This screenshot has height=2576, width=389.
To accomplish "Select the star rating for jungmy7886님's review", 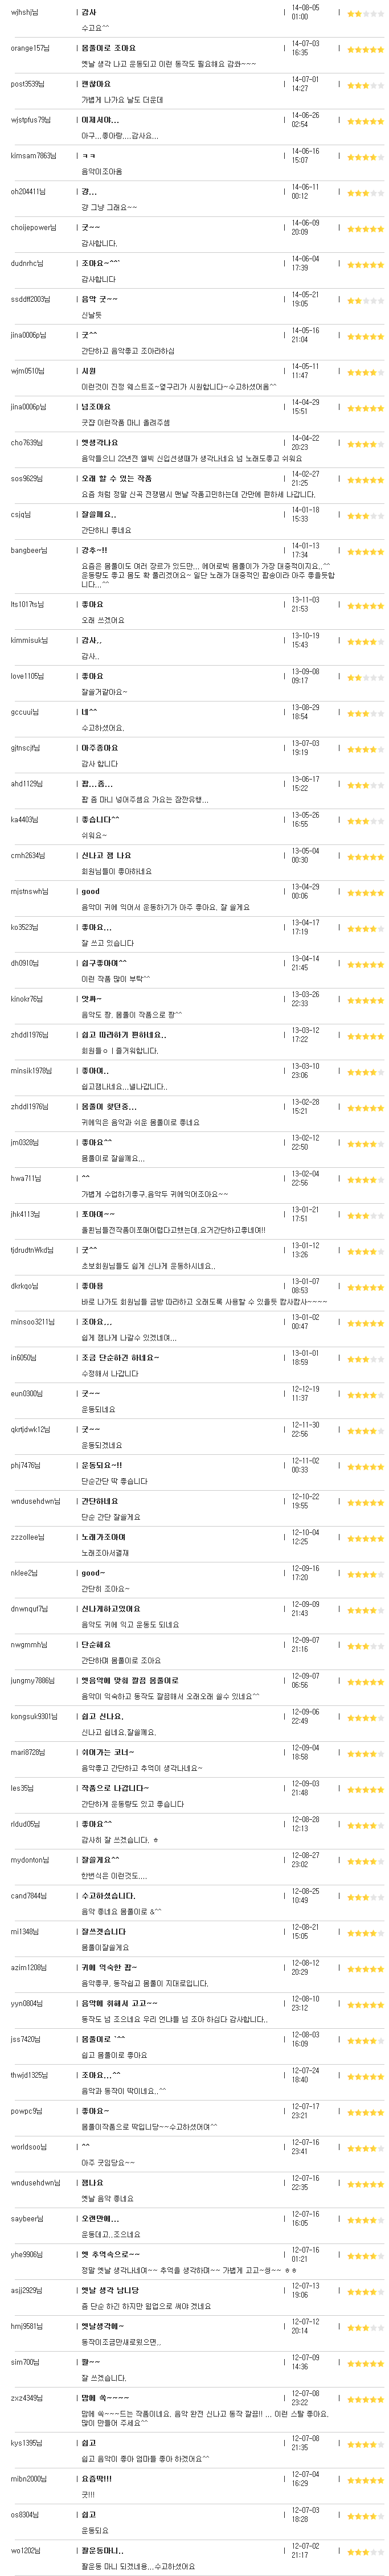I will pos(365,1680).
